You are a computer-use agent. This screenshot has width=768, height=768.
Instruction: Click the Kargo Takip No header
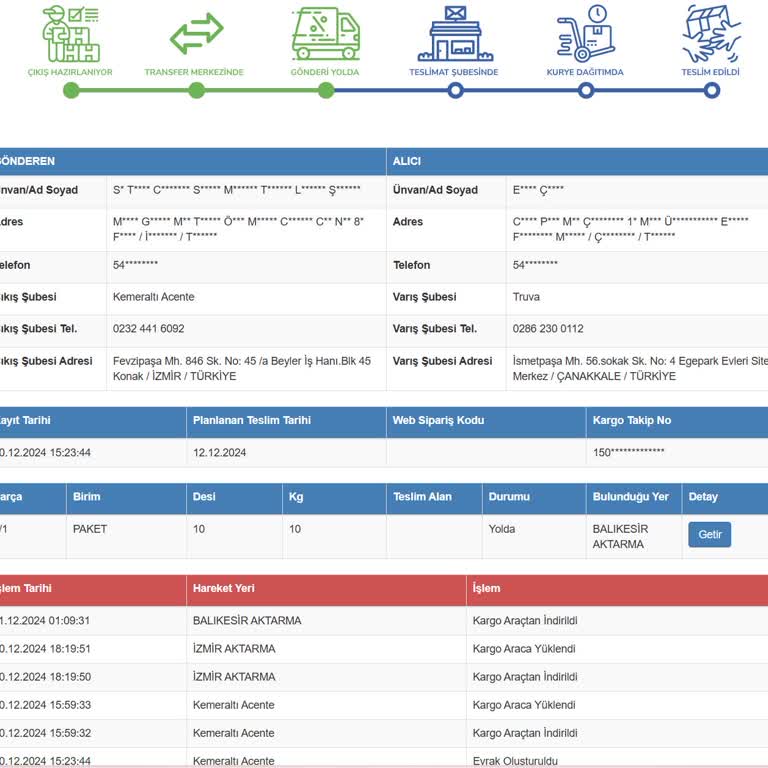tap(632, 420)
